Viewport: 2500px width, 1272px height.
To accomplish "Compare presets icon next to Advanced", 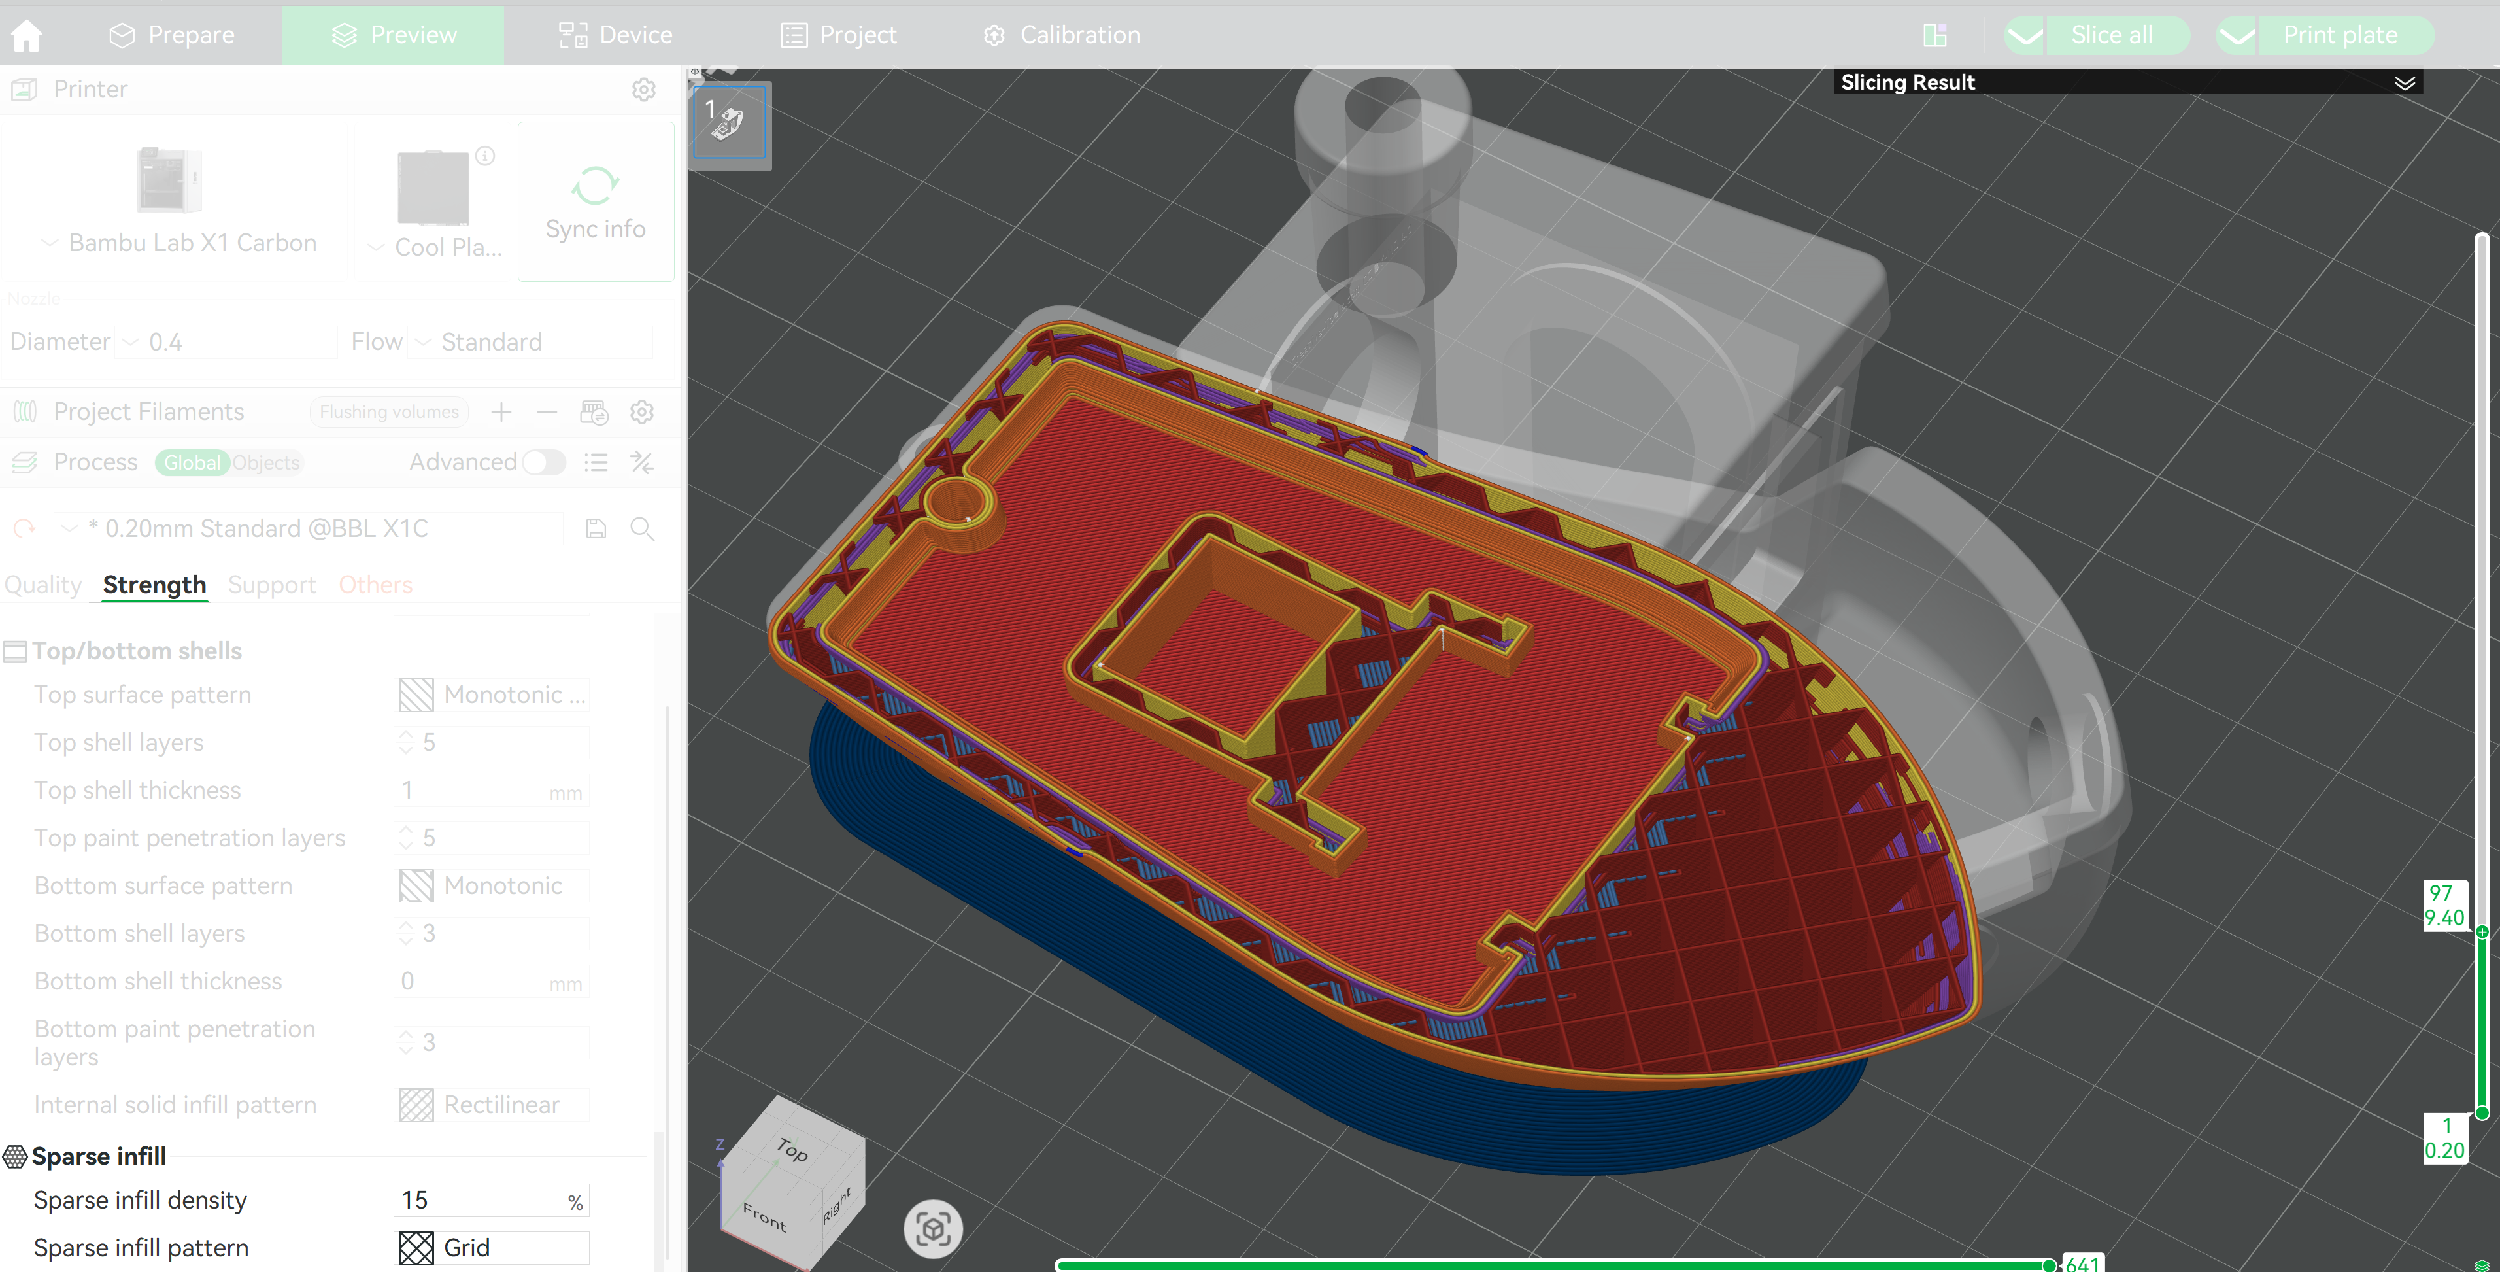I will pos(642,462).
